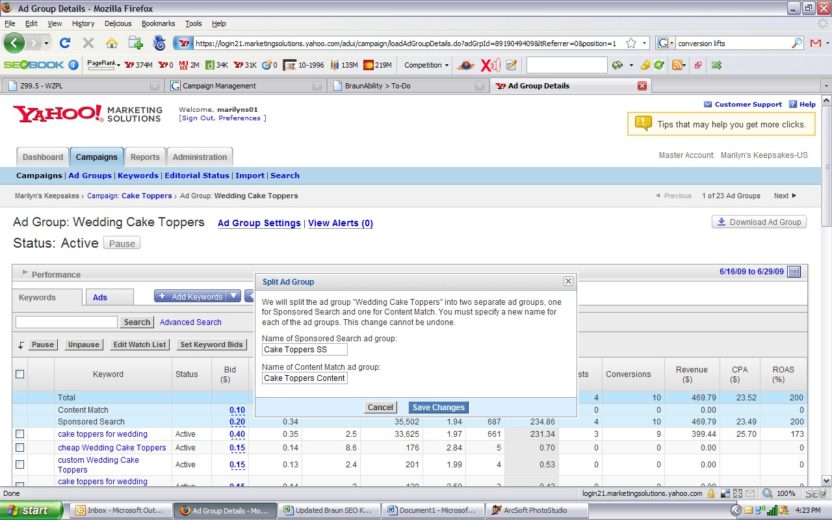Image resolution: width=832 pixels, height=520 pixels.
Task: Click the Windows Start button
Action: point(31,510)
